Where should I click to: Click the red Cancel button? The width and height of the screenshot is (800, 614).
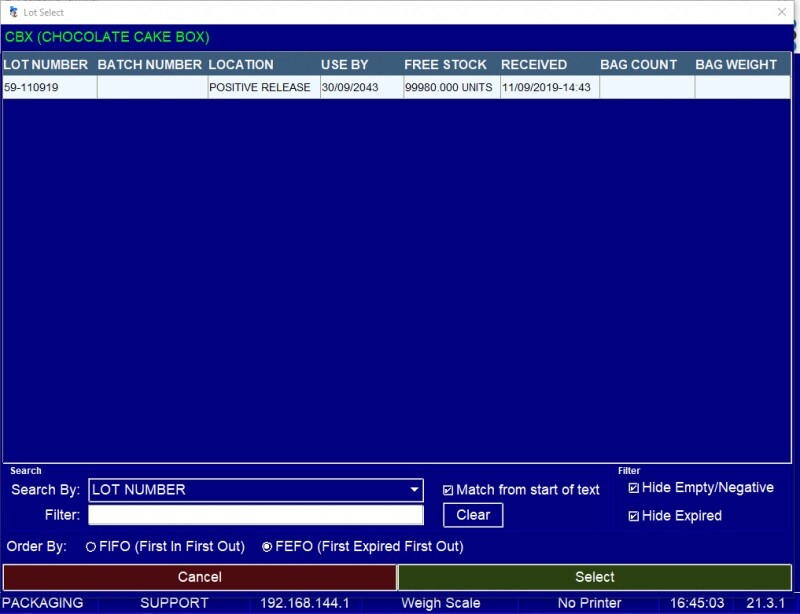(199, 577)
